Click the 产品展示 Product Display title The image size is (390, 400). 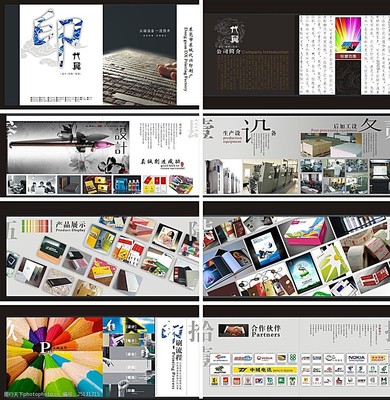(70, 226)
